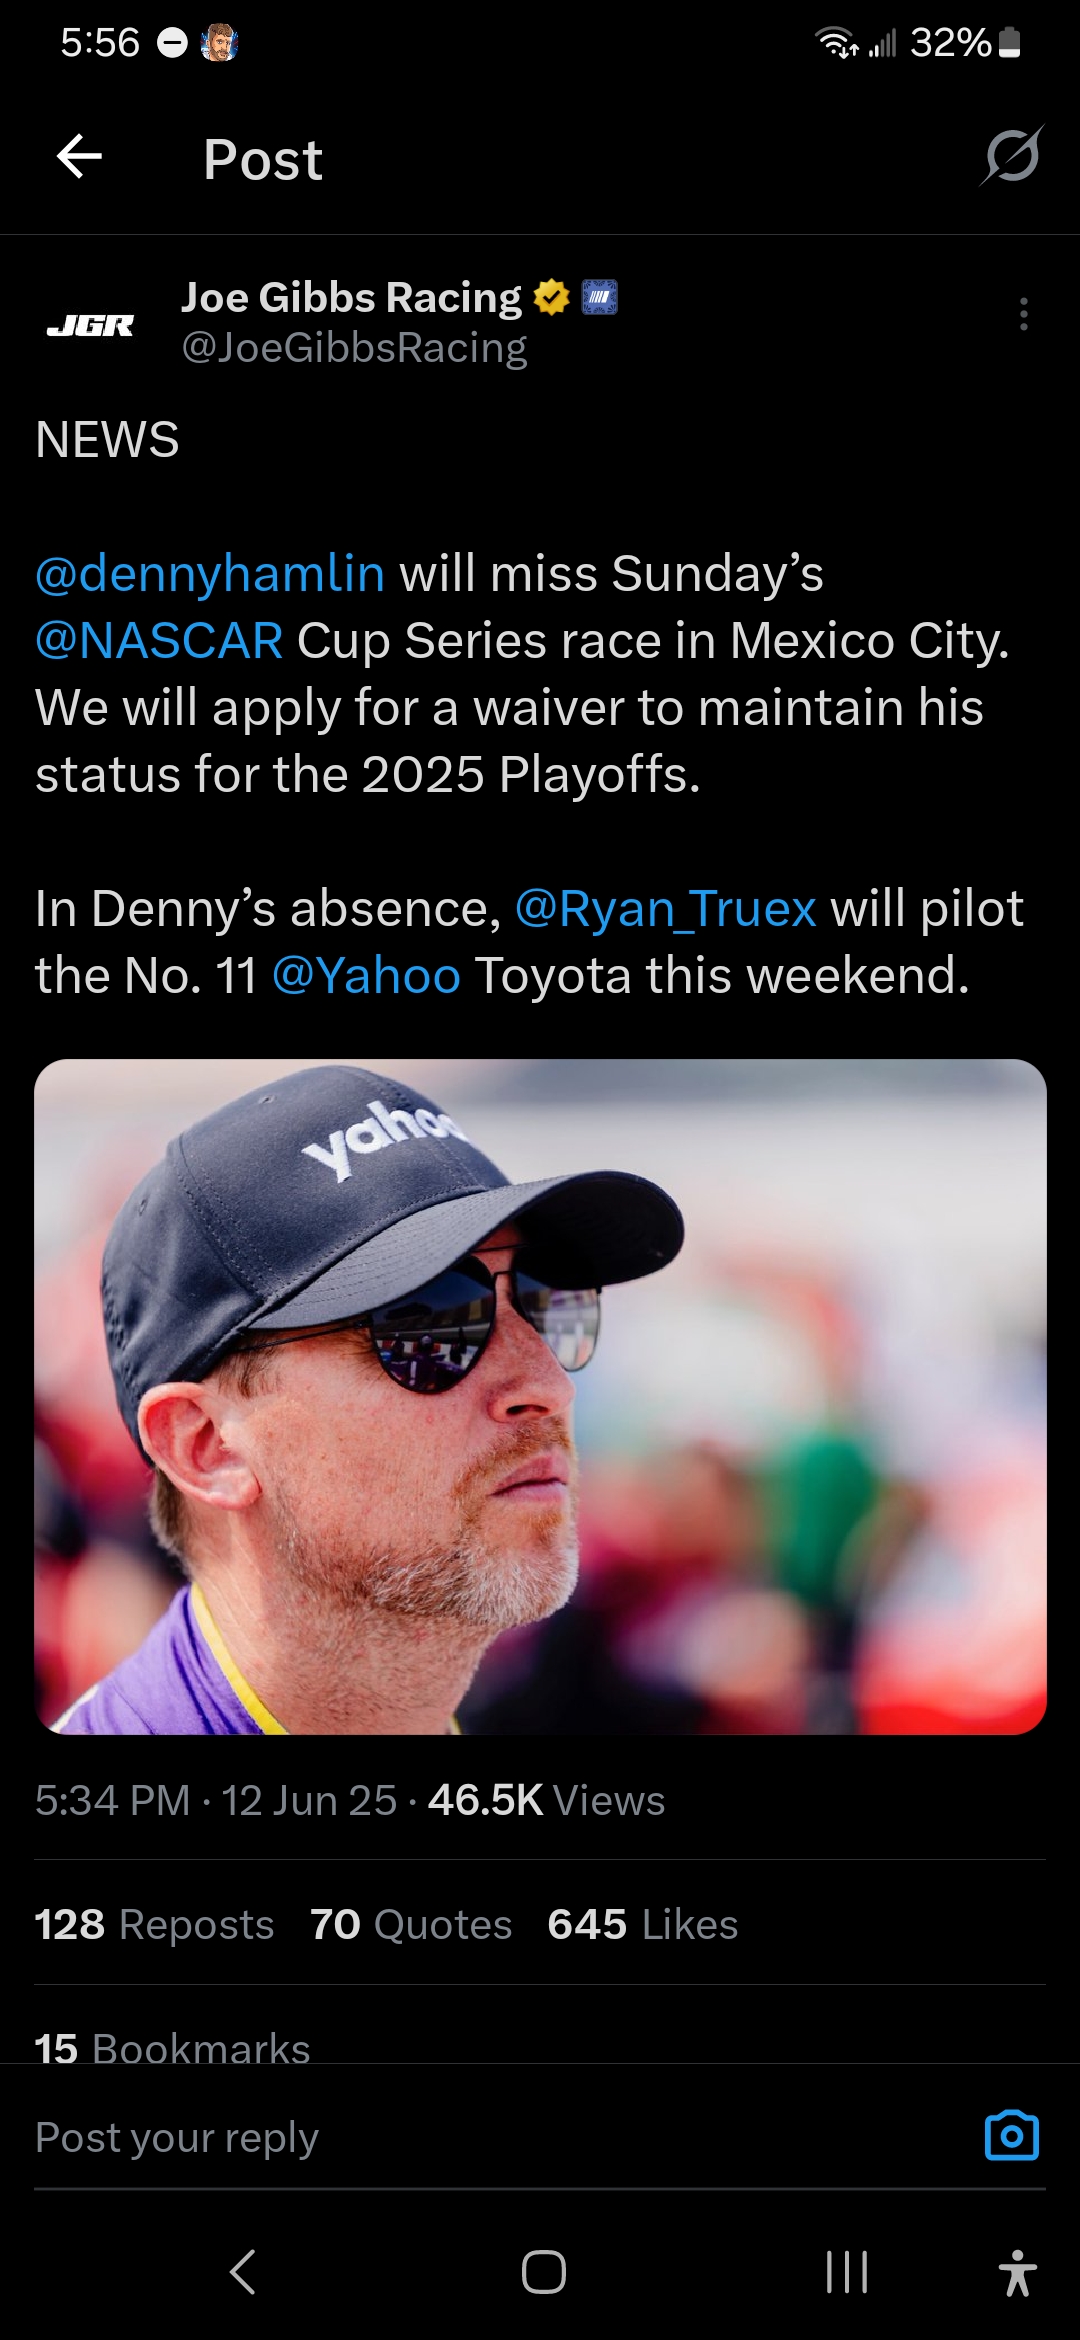Screen dimensions: 1080x2340
Task: View the 70 Quotes list
Action: [x=411, y=1924]
